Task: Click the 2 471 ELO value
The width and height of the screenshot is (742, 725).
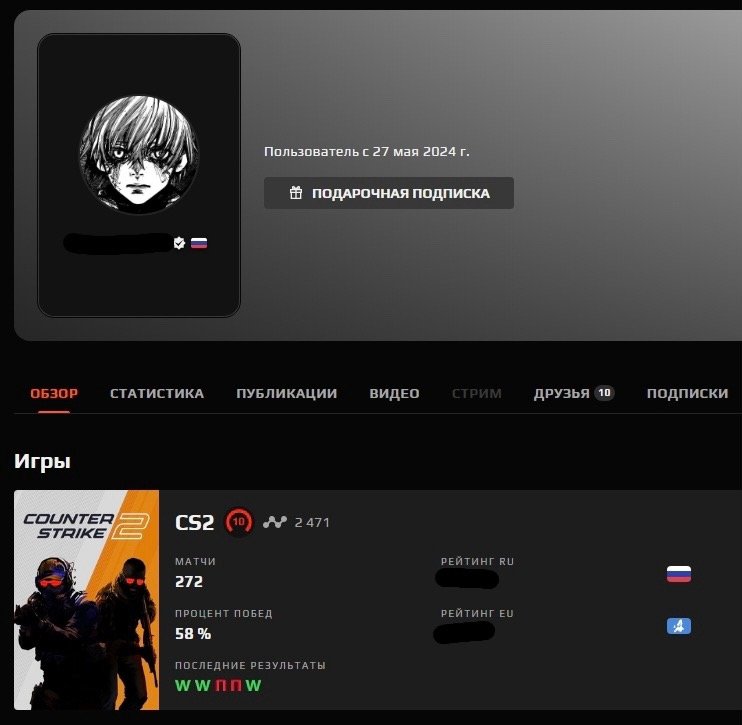Action: (x=312, y=522)
